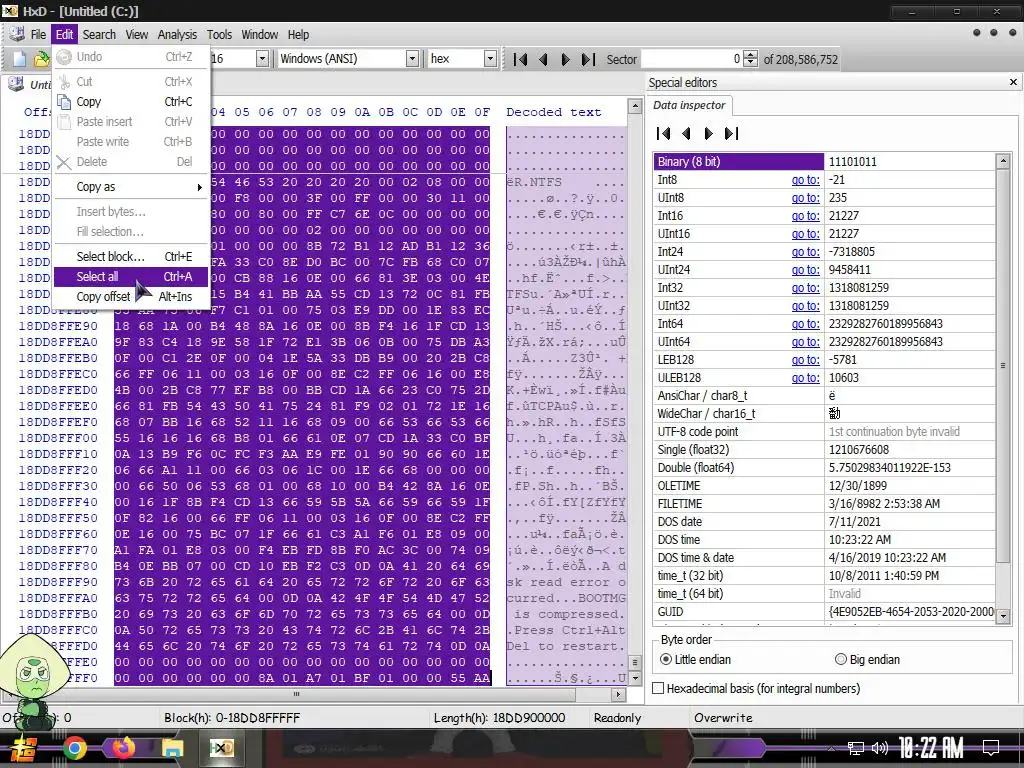Click 'go to:' link for Int32
The width and height of the screenshot is (1024, 768).
tap(805, 288)
